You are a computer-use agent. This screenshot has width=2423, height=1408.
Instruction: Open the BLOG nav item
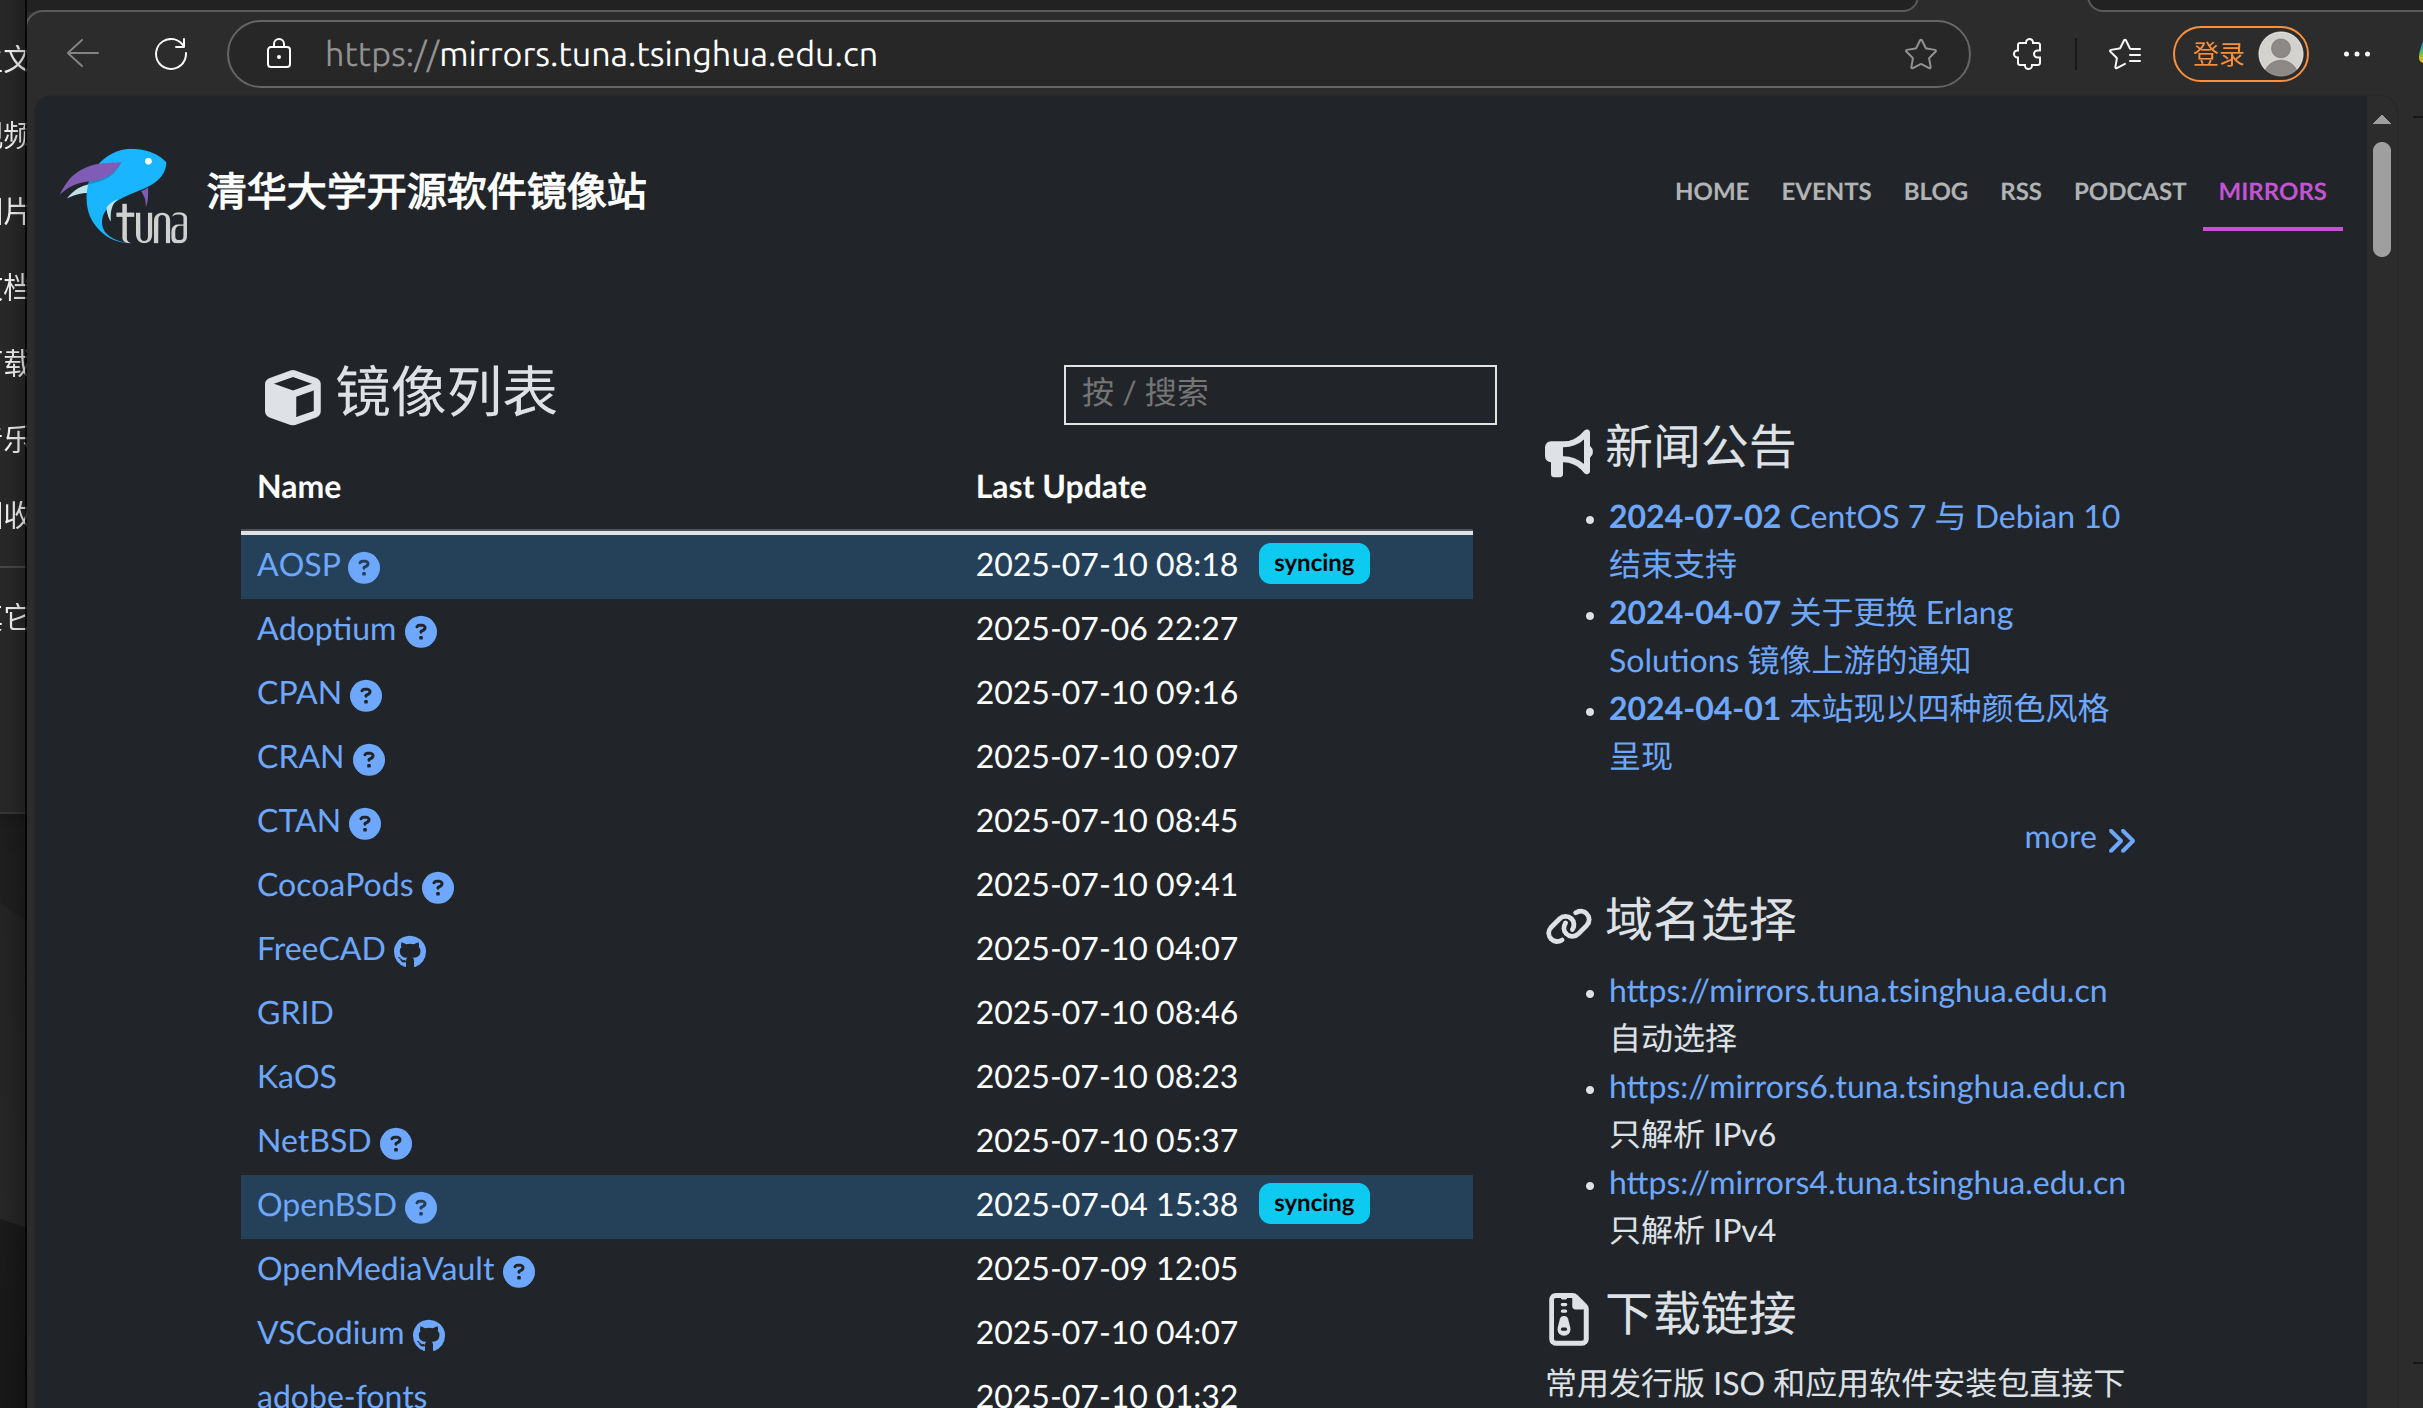pyautogui.click(x=1935, y=191)
